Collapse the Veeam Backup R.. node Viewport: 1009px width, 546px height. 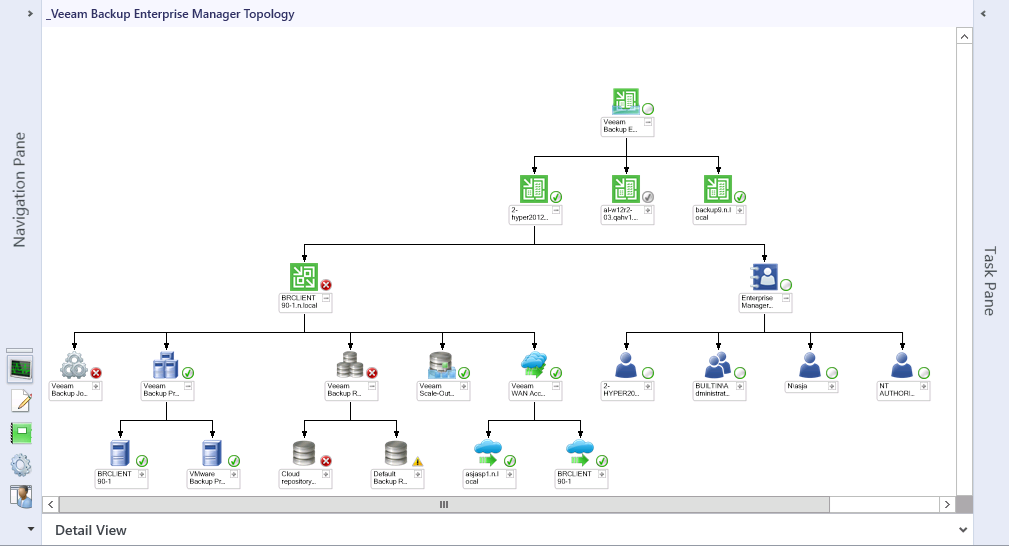pos(372,386)
